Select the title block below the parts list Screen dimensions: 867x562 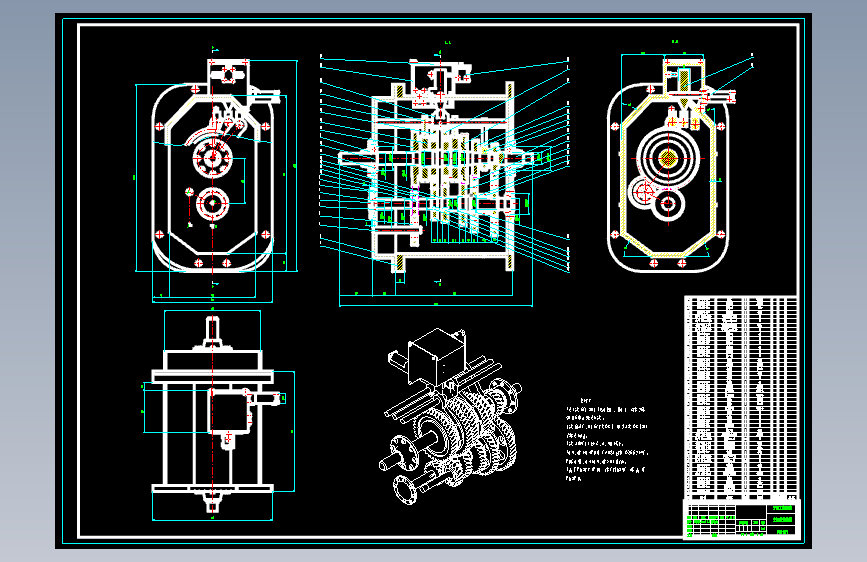[x=742, y=519]
